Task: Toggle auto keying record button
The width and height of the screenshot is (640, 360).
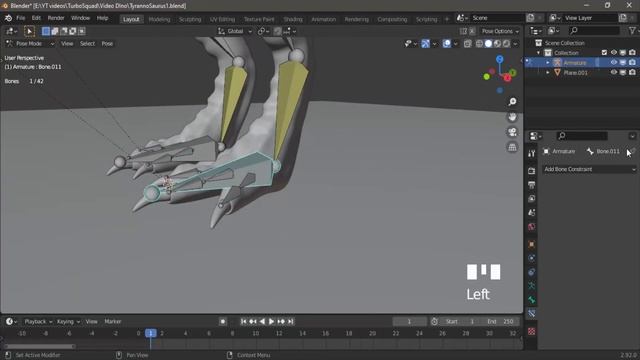Action: [222, 322]
